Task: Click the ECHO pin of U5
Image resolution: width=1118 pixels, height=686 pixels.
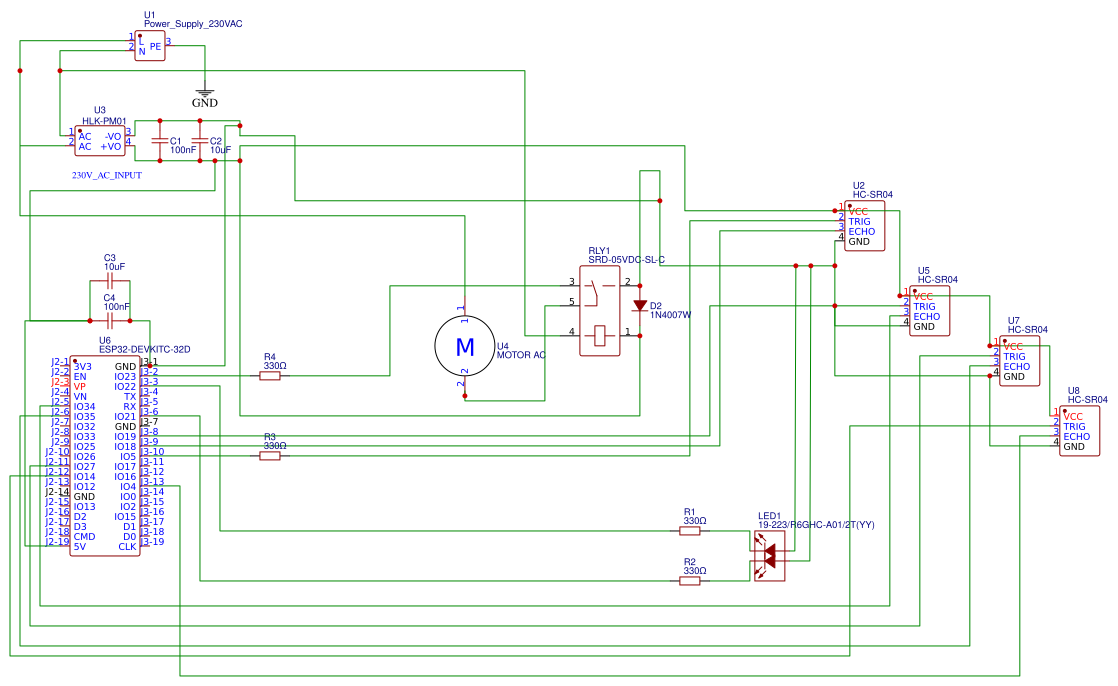Action: [x=927, y=317]
